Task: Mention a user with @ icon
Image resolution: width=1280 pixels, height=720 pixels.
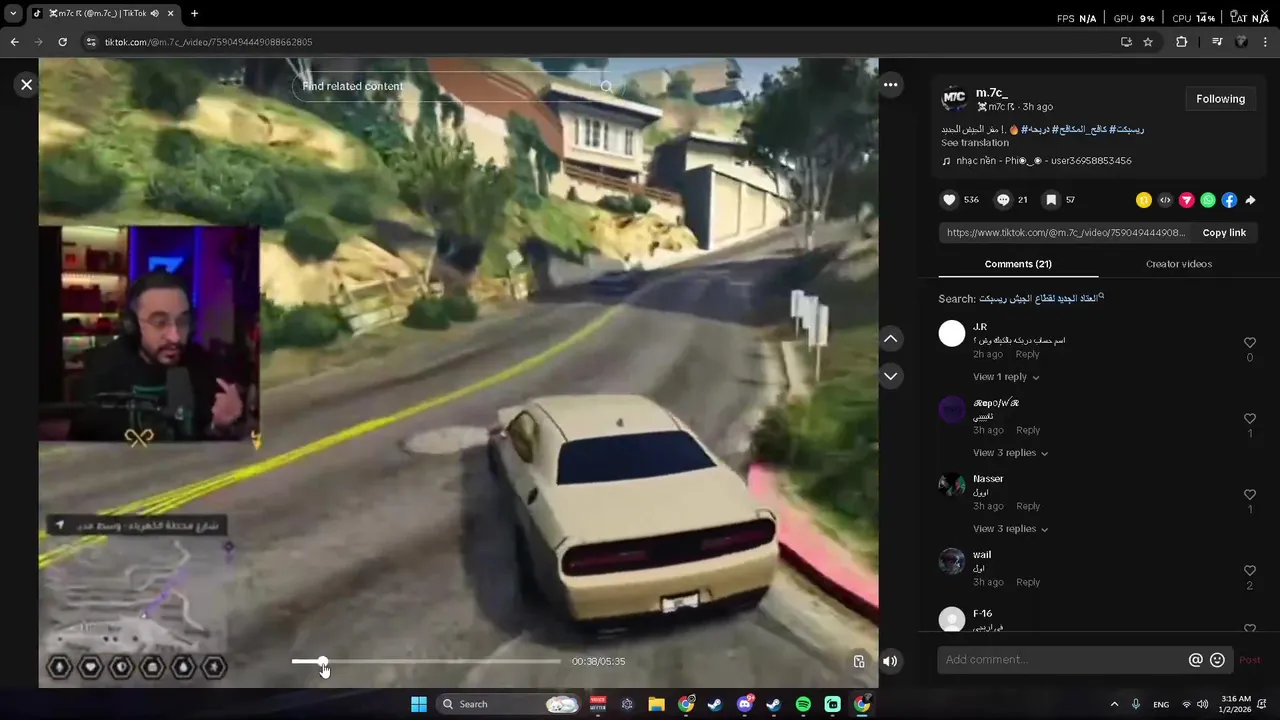Action: pyautogui.click(x=1195, y=660)
